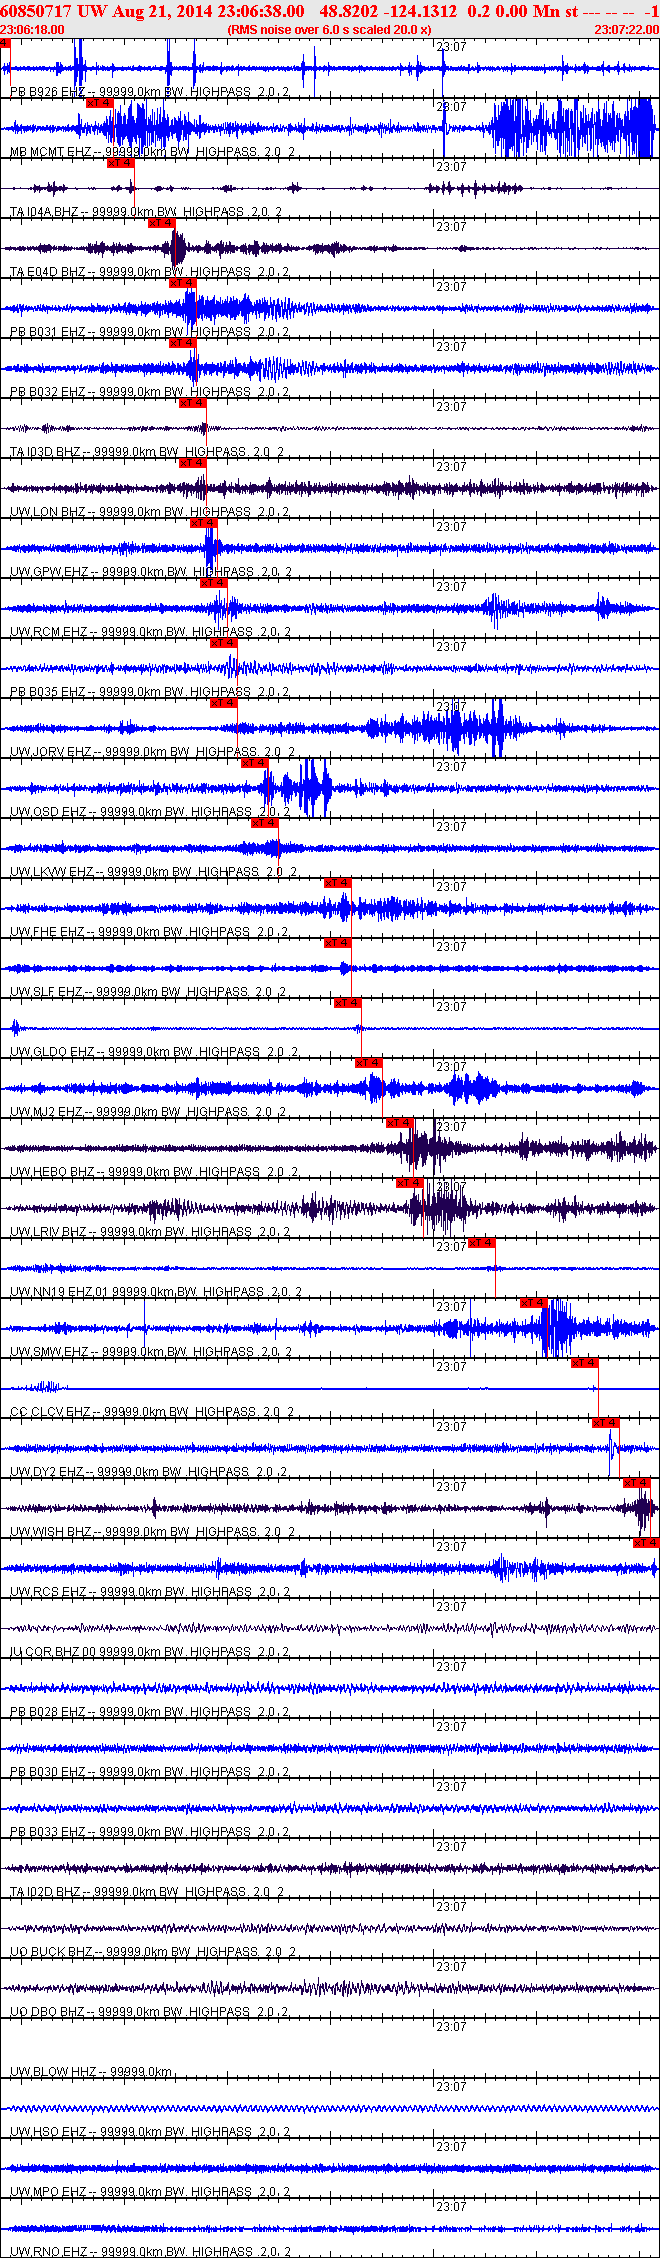Select the UW JORV EHZ station label
This screenshot has width=660, height=2258.
152,752
